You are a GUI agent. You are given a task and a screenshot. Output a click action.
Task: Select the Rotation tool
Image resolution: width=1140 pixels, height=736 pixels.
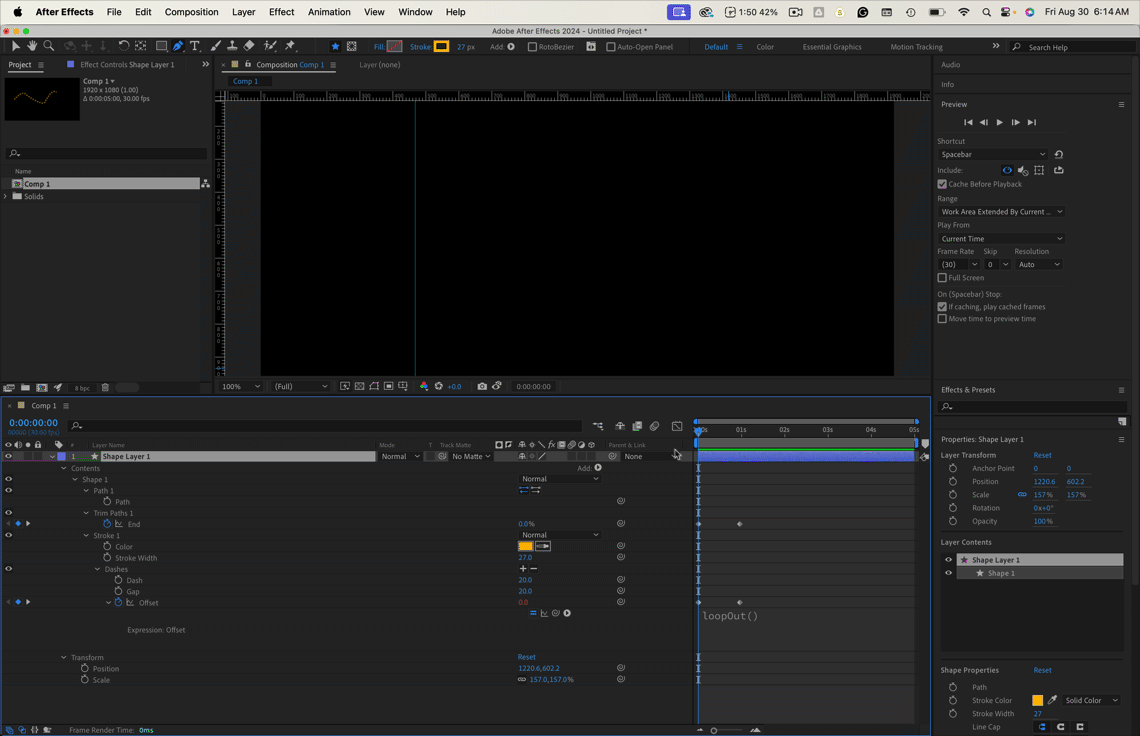(124, 46)
